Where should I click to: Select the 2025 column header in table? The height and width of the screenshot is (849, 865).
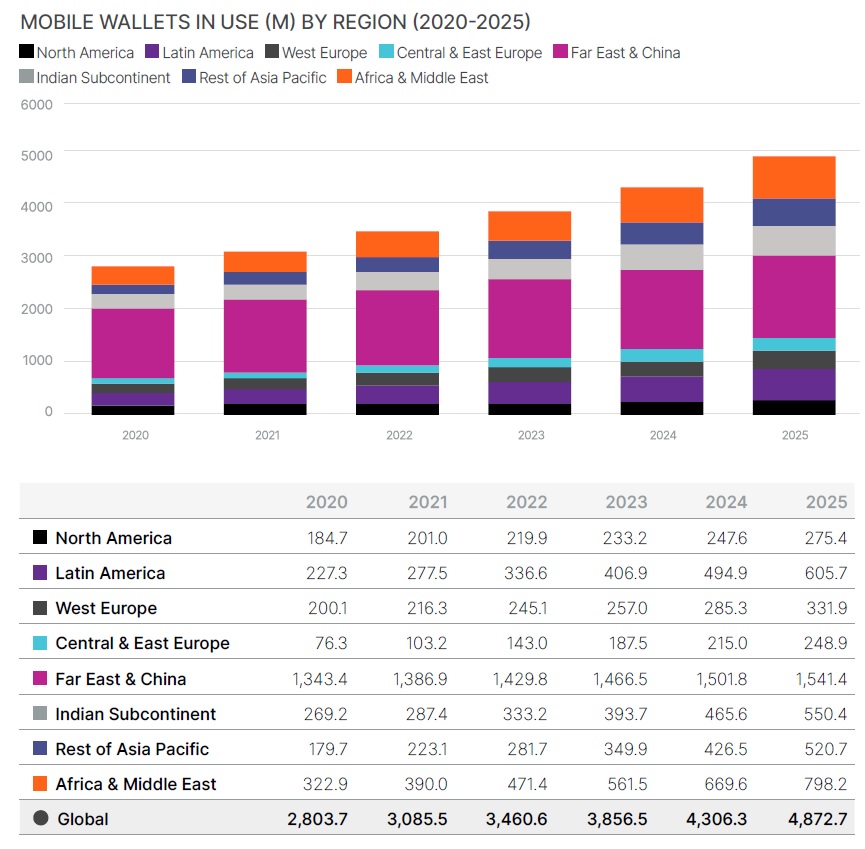826,502
